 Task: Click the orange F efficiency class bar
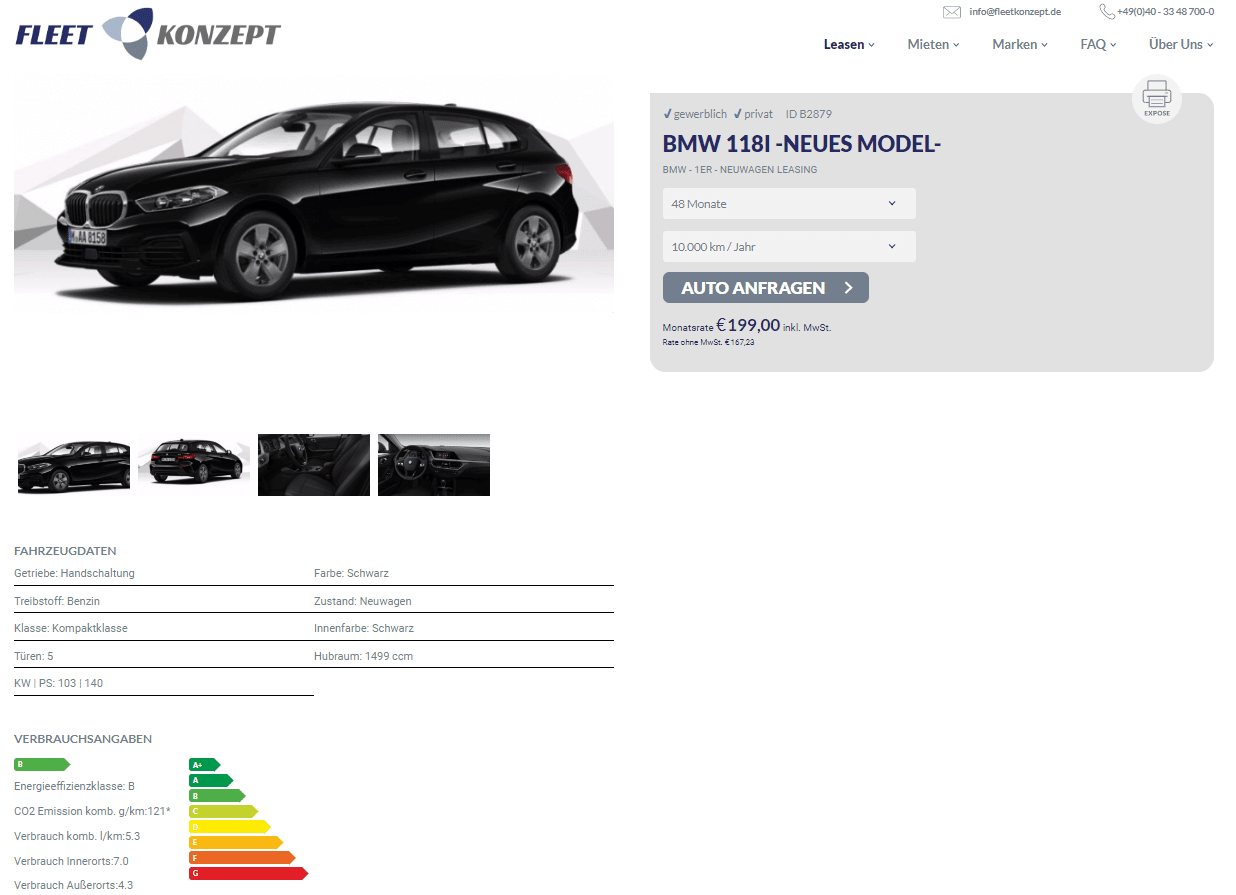pos(242,858)
